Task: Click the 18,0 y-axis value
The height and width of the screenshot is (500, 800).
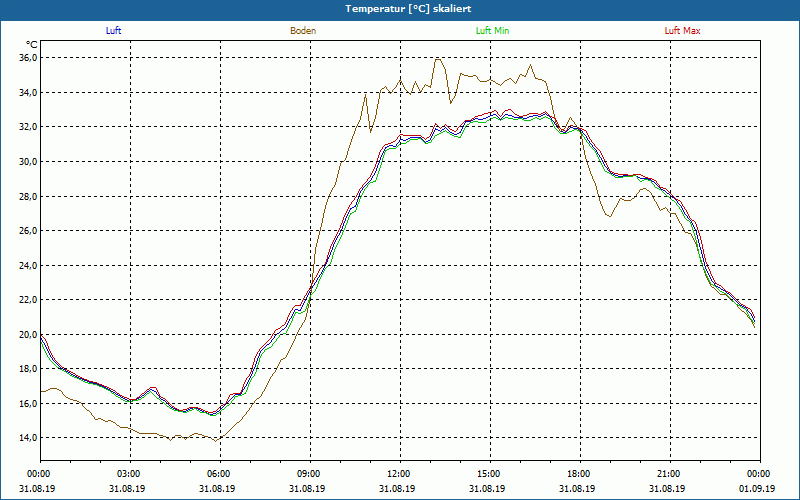Action: point(28,369)
